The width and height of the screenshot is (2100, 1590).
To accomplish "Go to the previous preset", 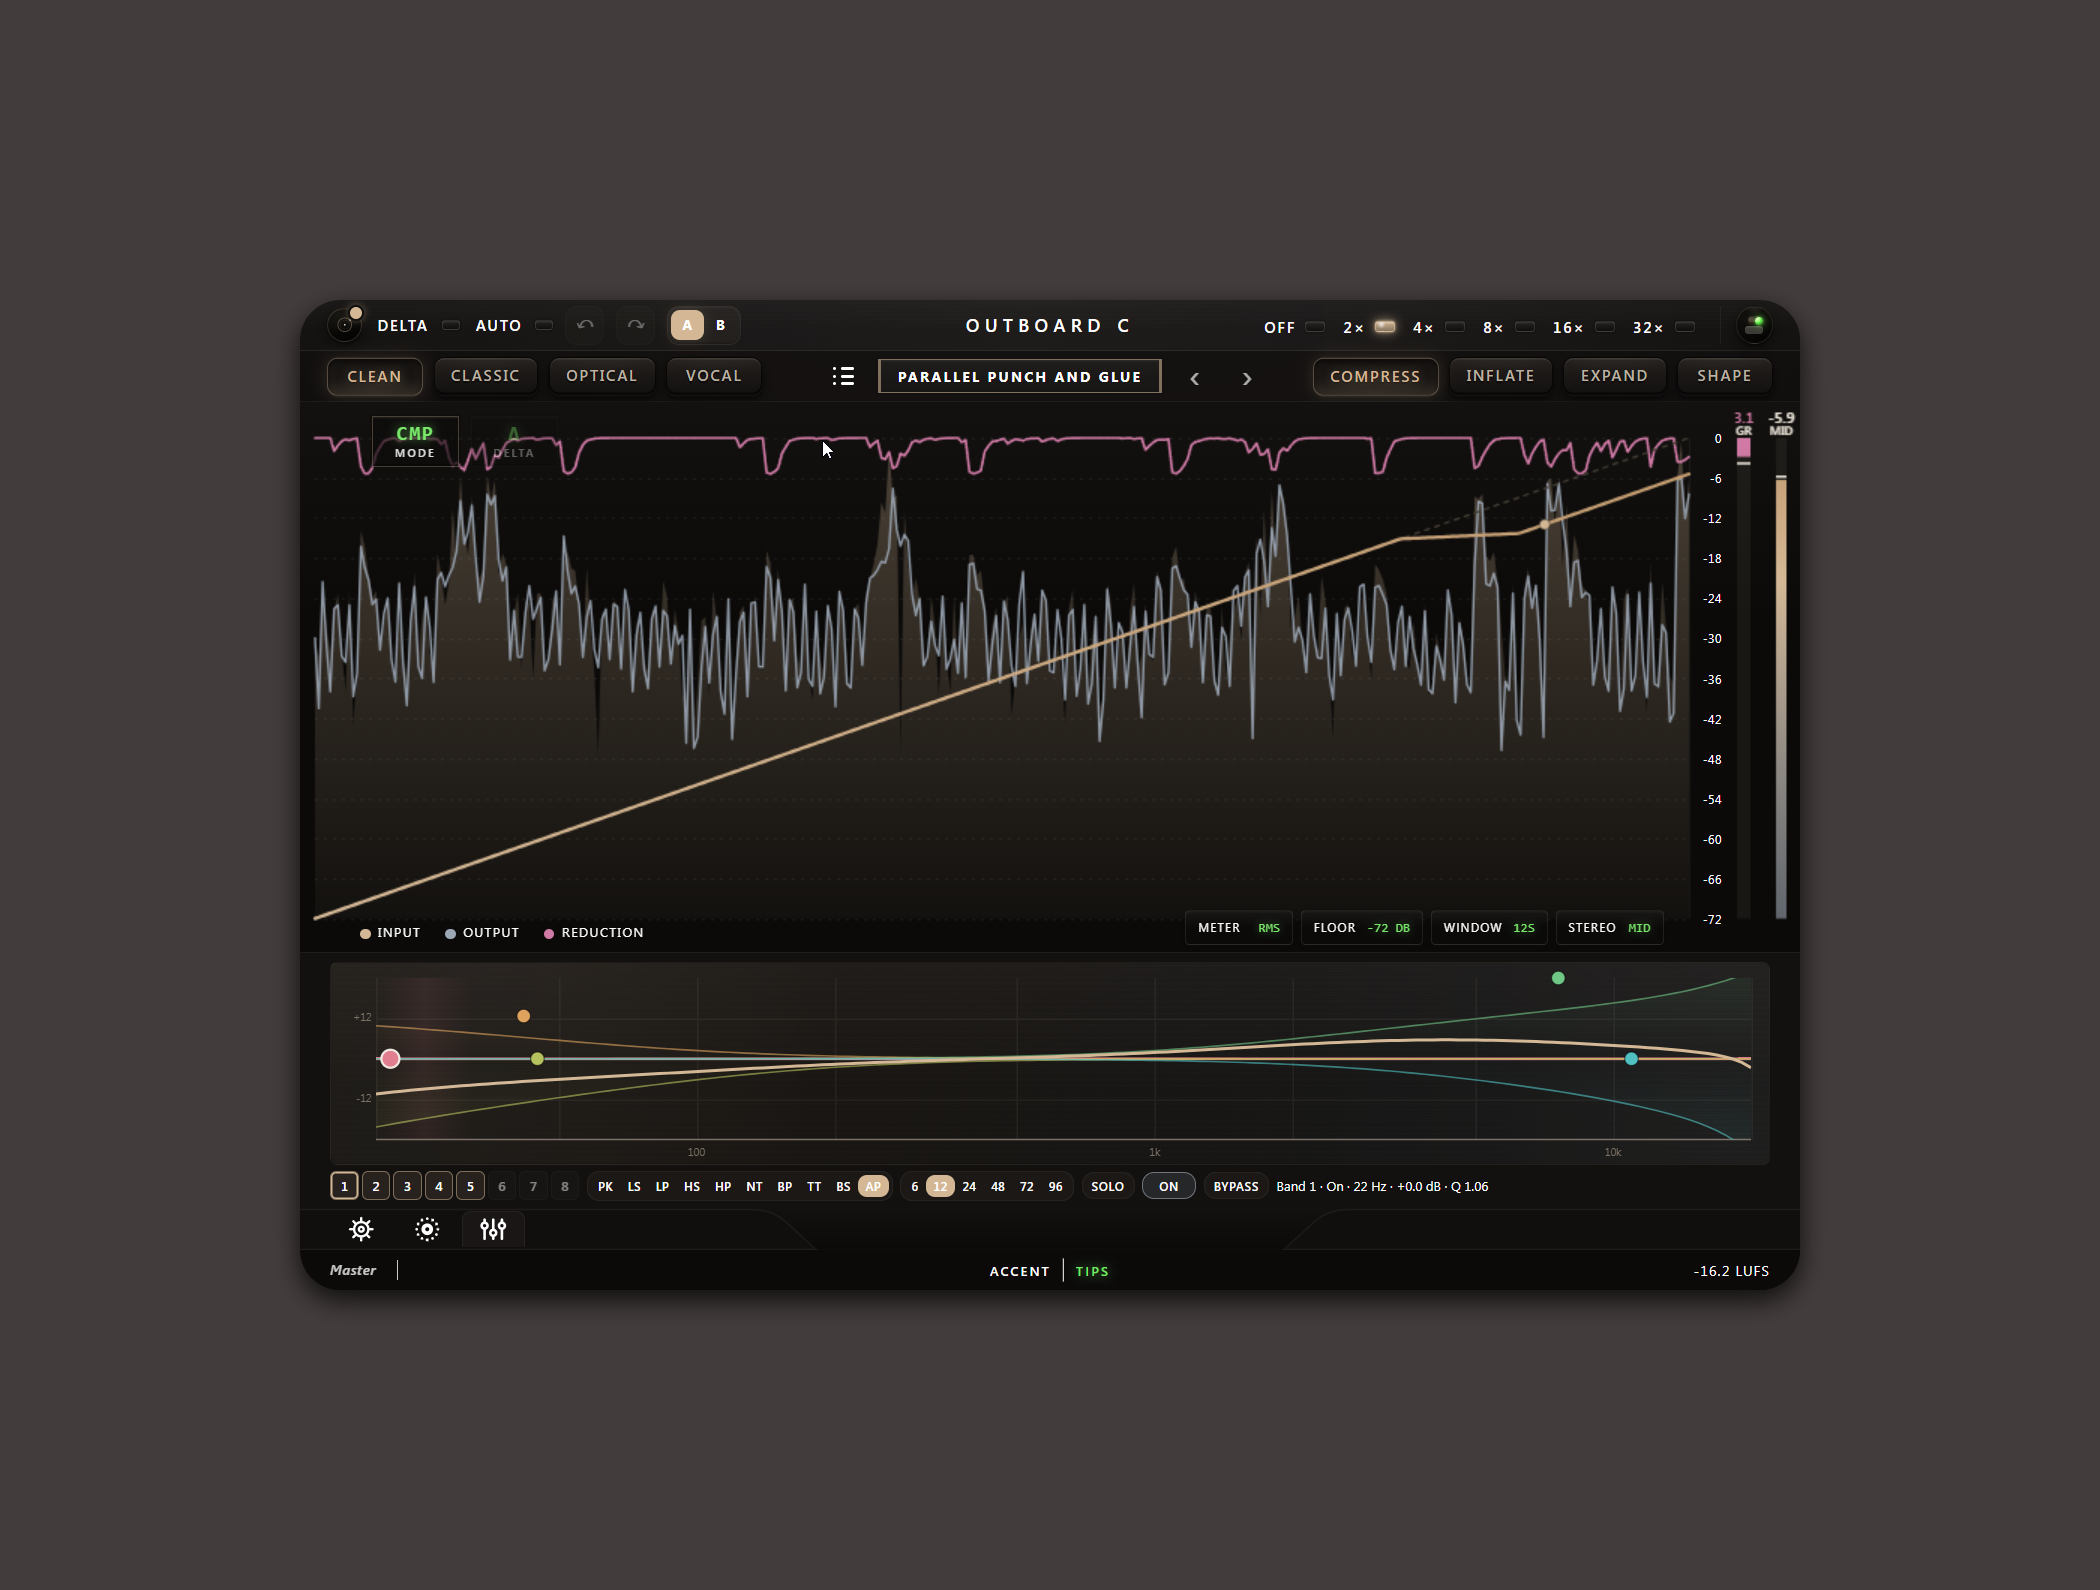I will pos(1194,378).
